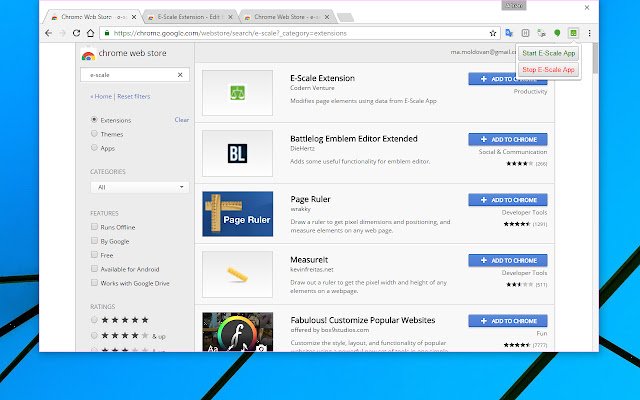Enable the Free checkbox
Screen dimensions: 640x400
[x=94, y=255]
